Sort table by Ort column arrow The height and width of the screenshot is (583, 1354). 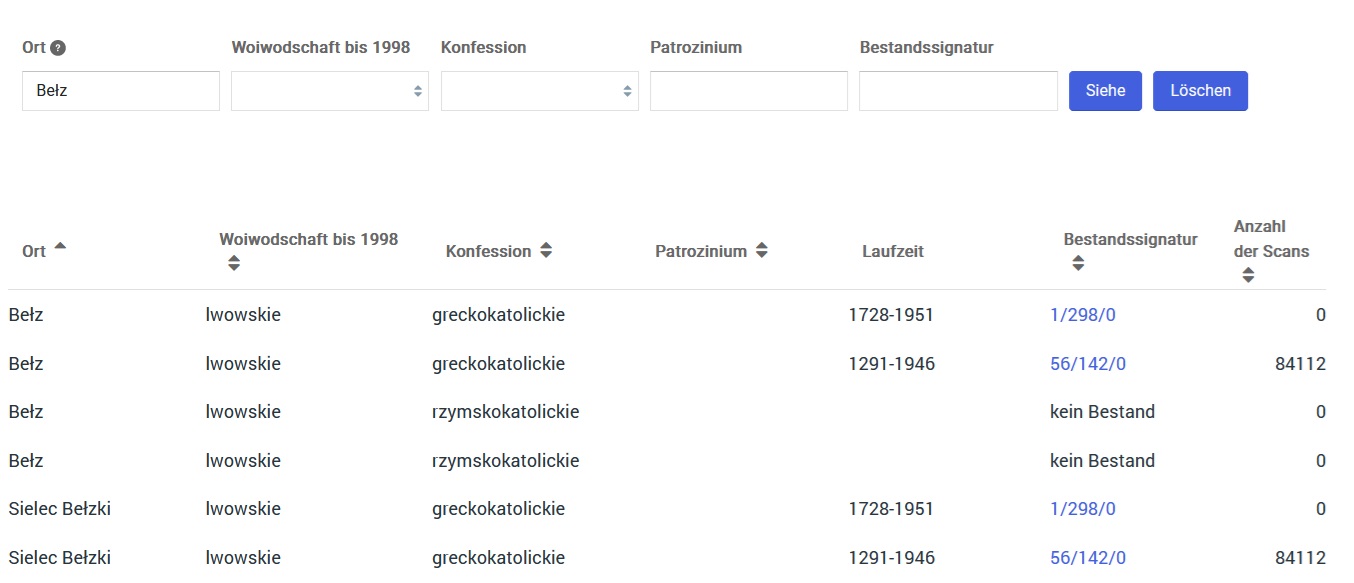coord(60,246)
